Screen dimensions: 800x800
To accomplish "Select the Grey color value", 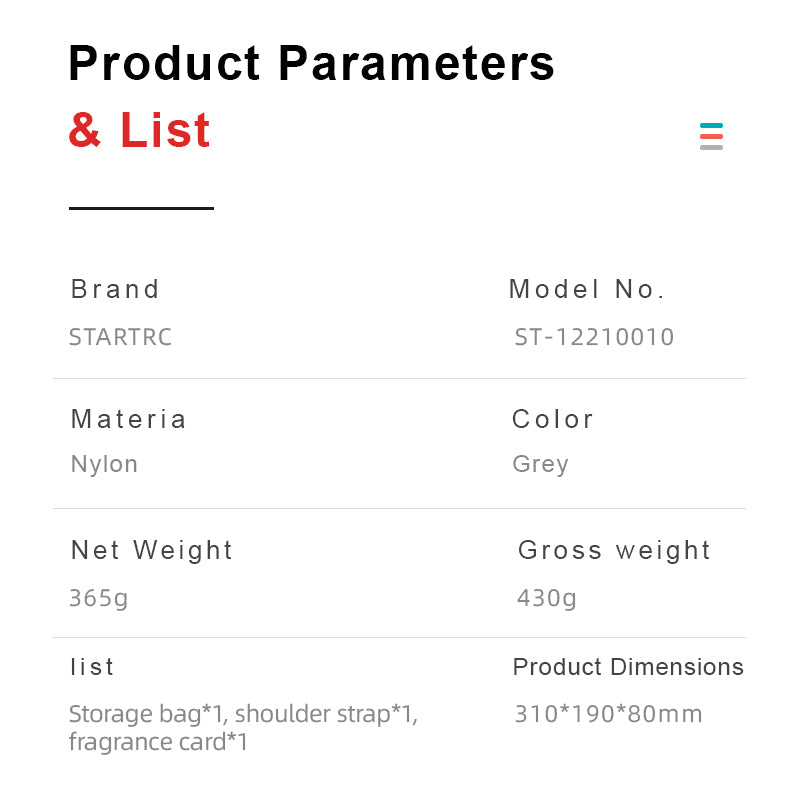I will point(540,464).
